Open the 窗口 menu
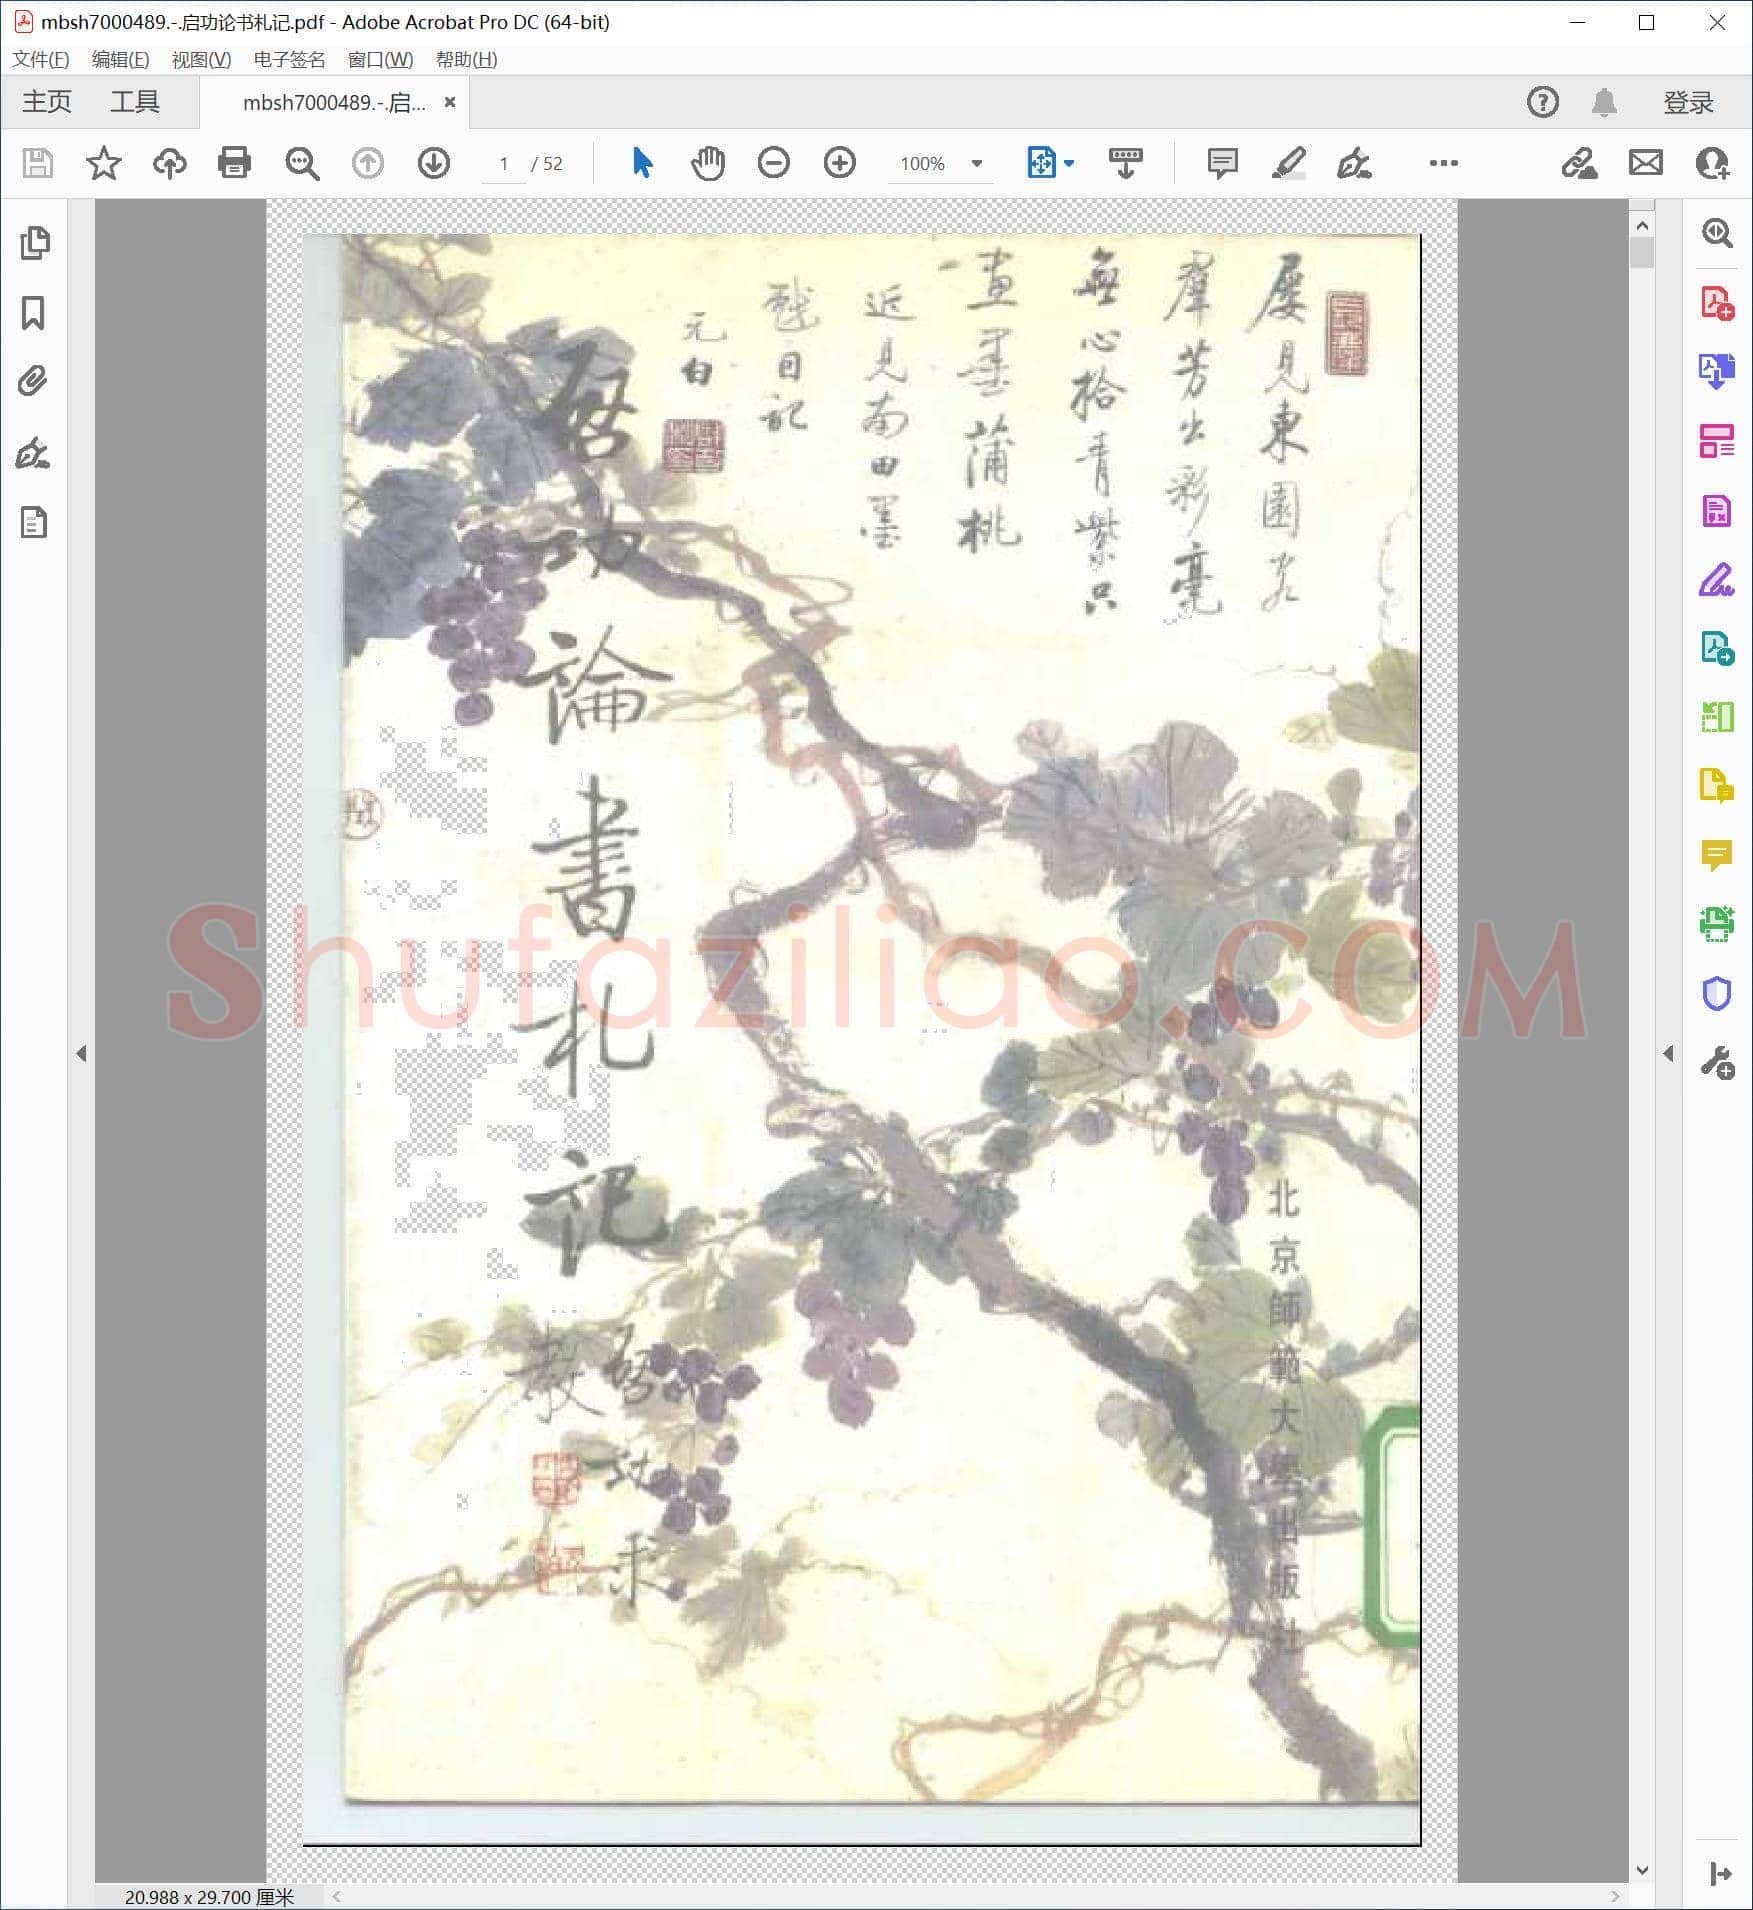This screenshot has height=1910, width=1753. [x=381, y=60]
